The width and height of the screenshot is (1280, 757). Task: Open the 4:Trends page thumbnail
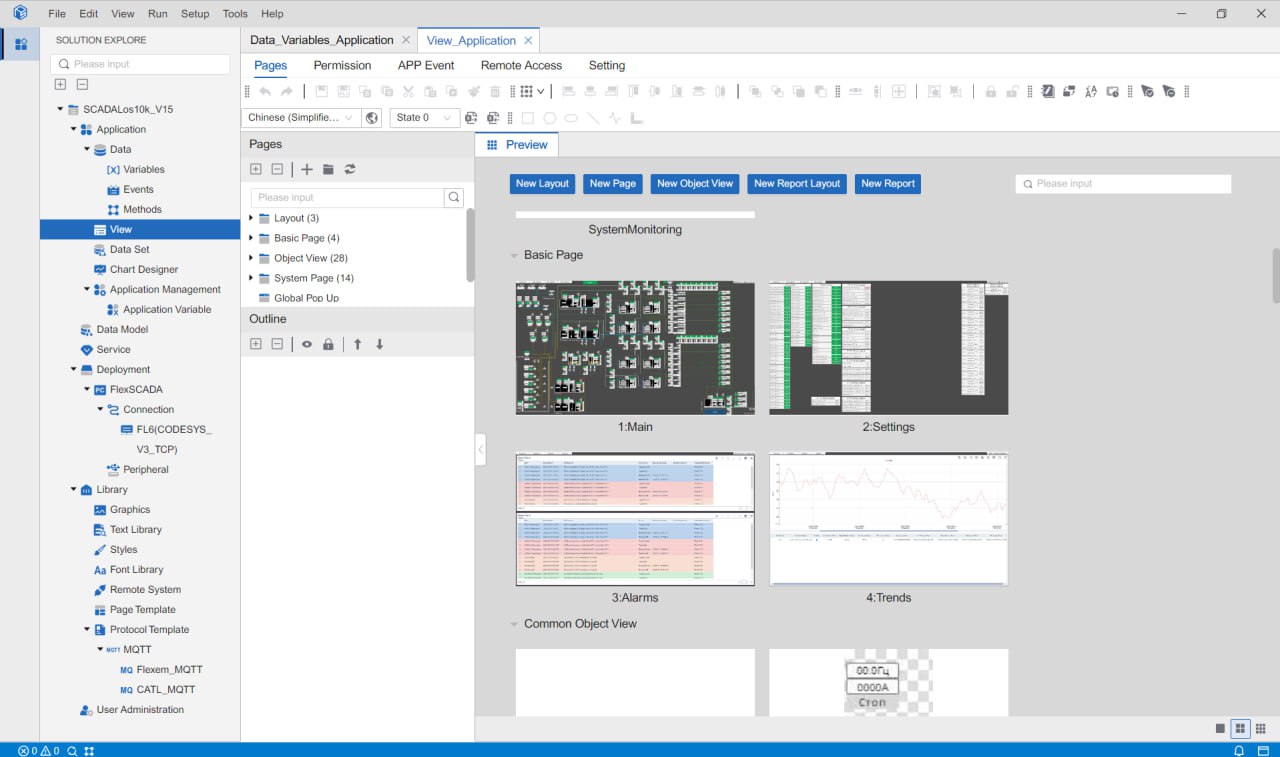[x=889, y=519]
